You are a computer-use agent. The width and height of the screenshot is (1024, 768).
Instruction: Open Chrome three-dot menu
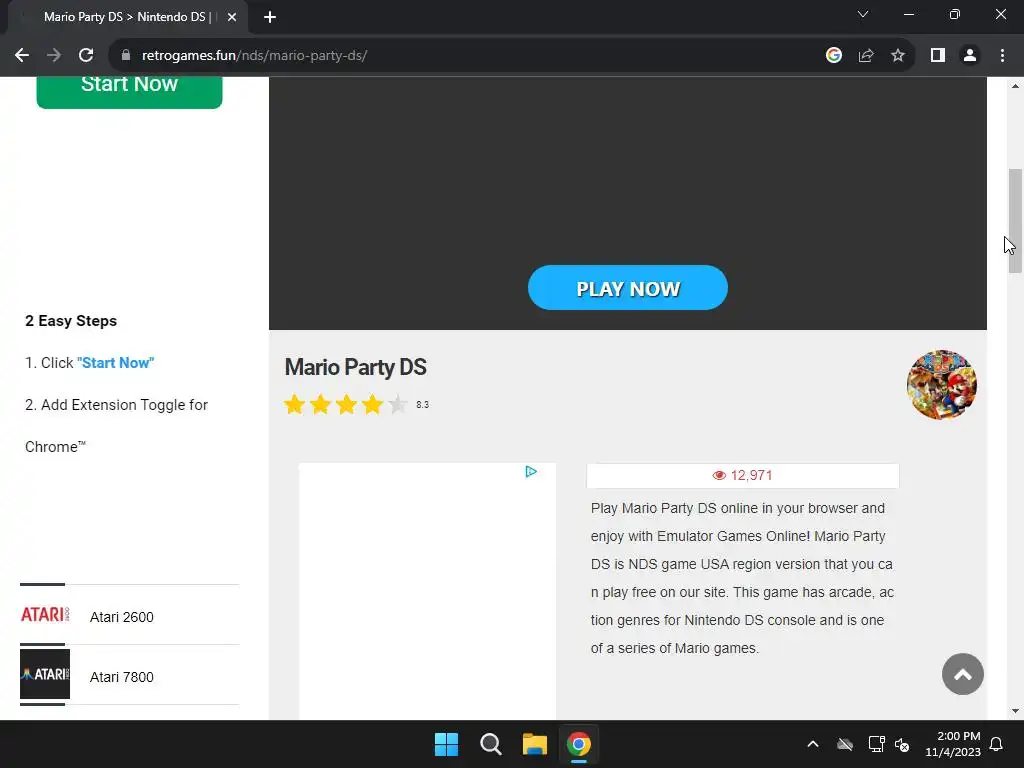tap(1002, 56)
